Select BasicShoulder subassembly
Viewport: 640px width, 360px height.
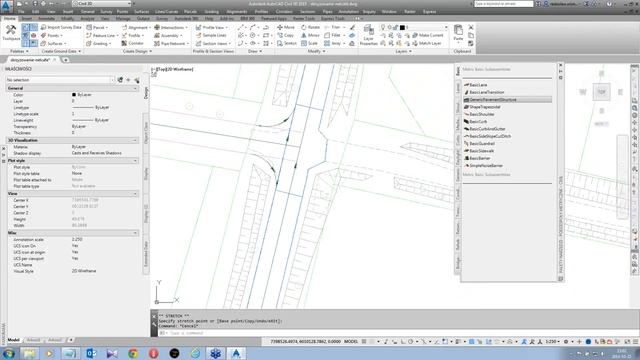[482, 114]
